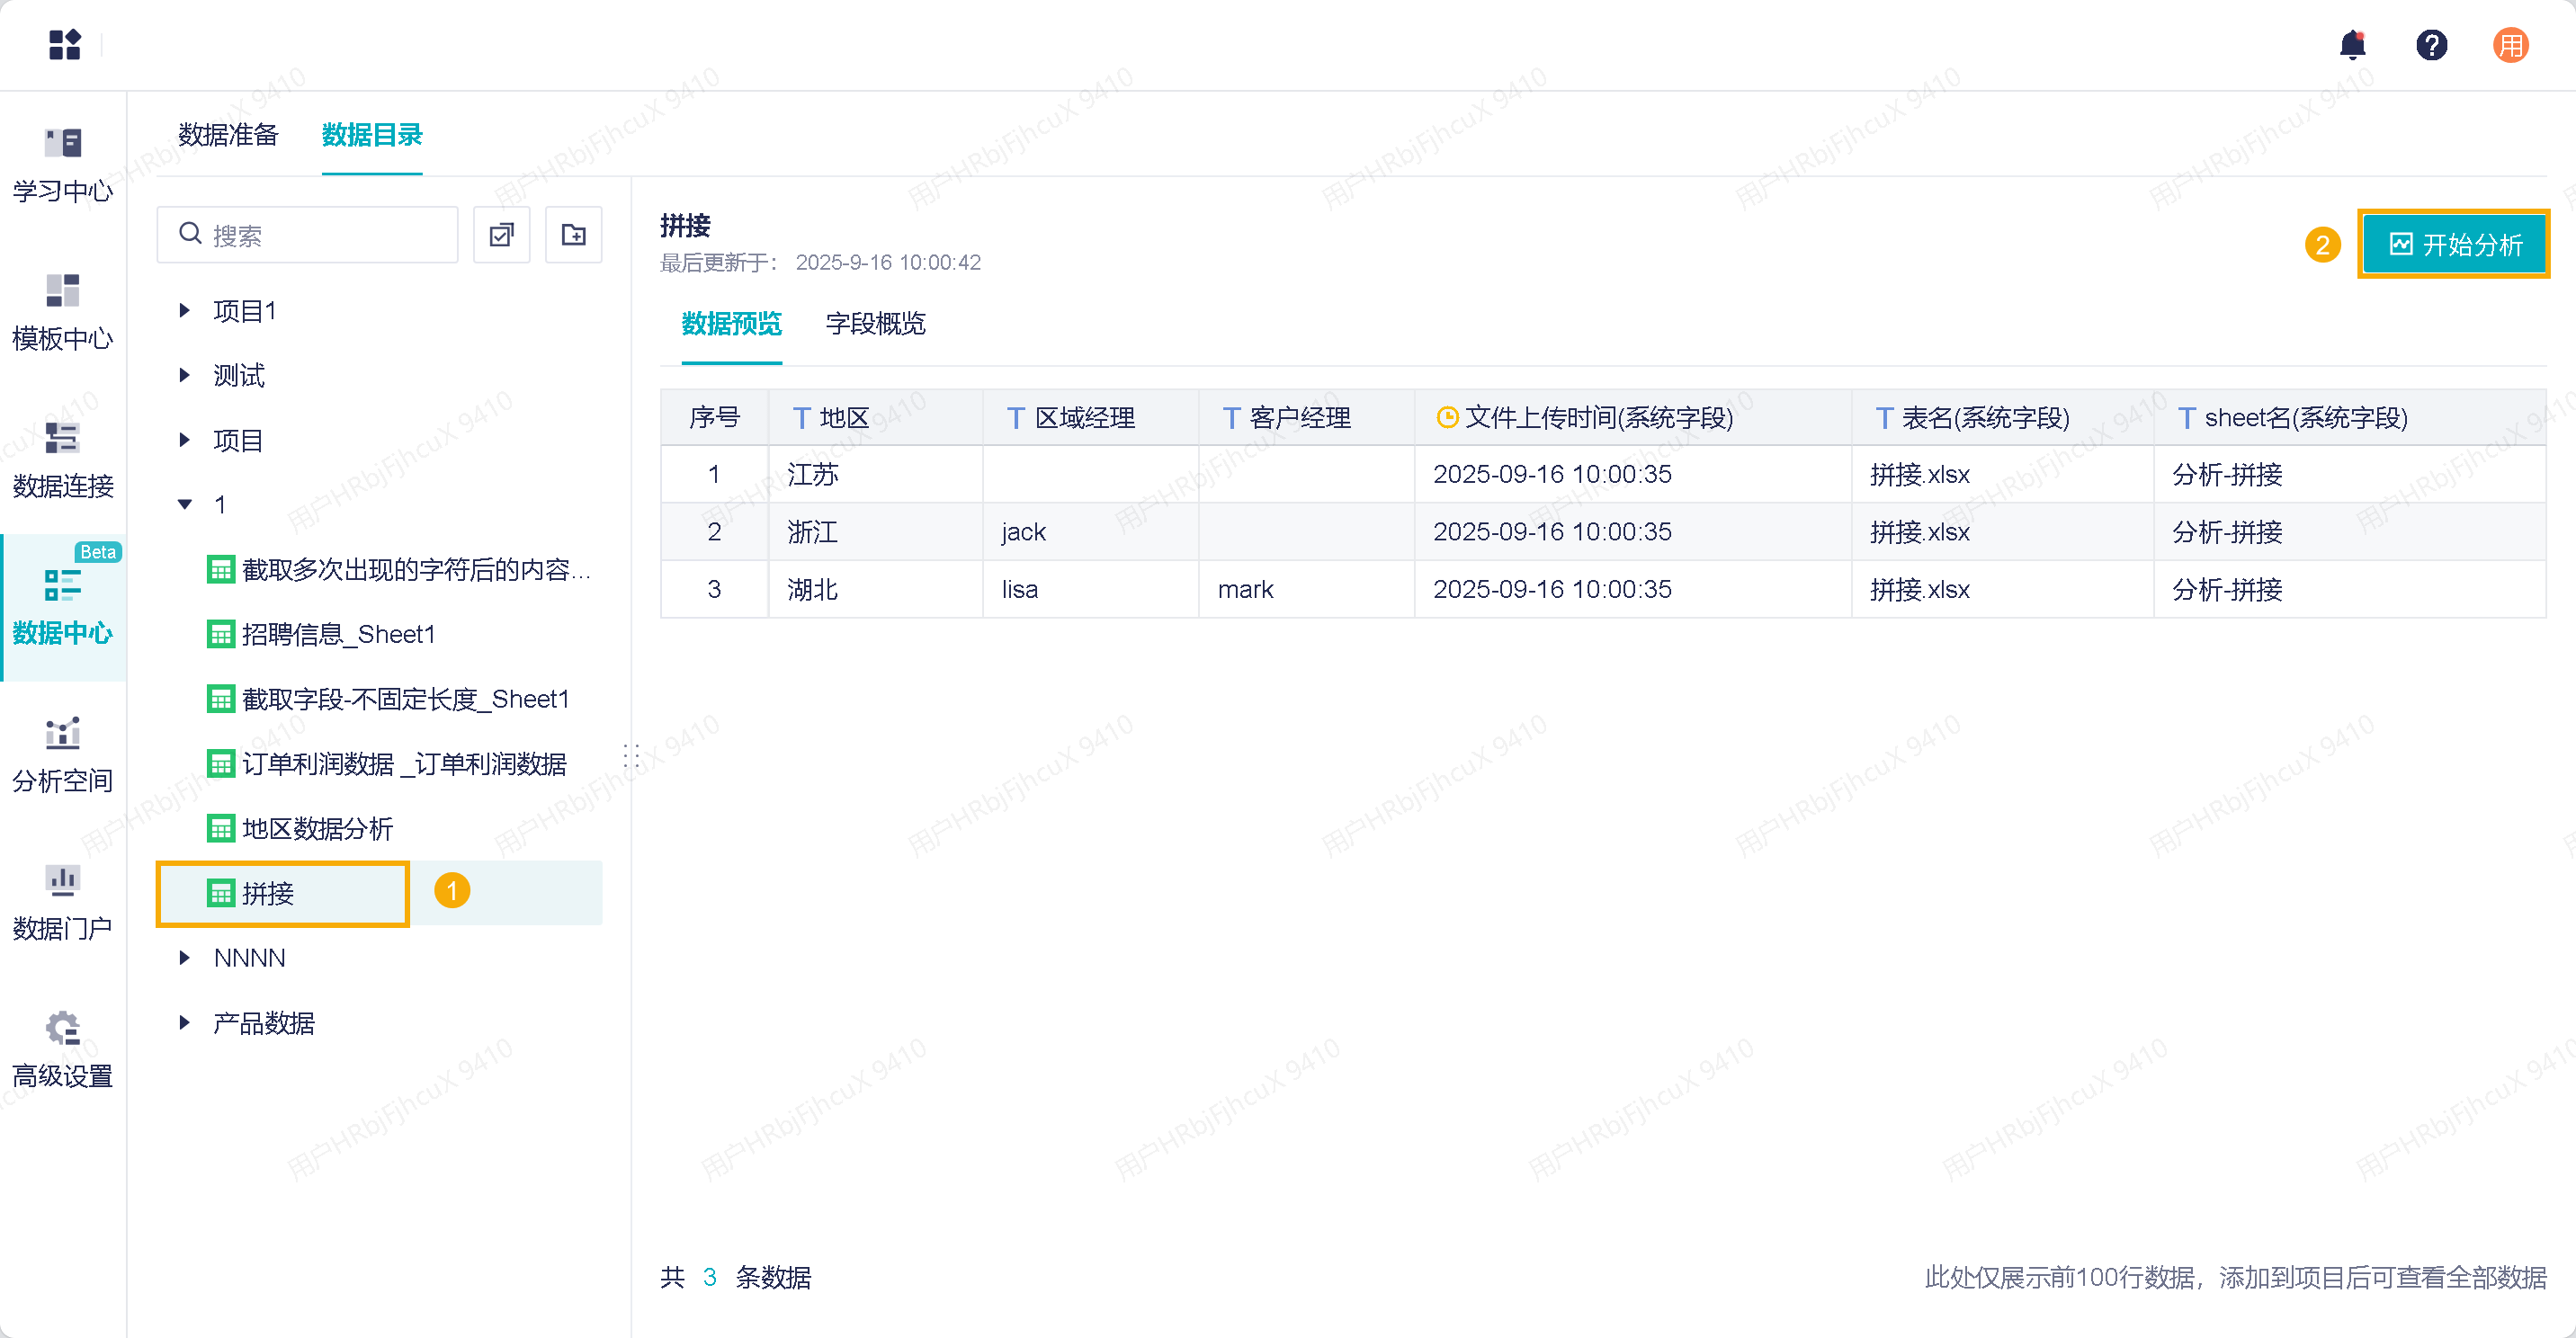Viewport: 2576px width, 1338px height.
Task: Toggle the multi-select checkbox icon
Action: tap(501, 235)
